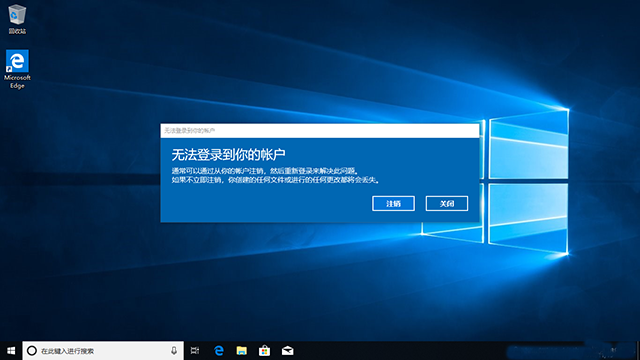Select the Microsoft Edge desktop shortcut
The image size is (640, 360).
pos(17,69)
